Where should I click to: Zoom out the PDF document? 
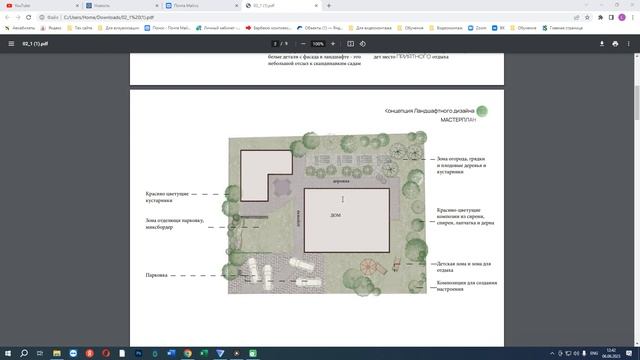click(303, 44)
